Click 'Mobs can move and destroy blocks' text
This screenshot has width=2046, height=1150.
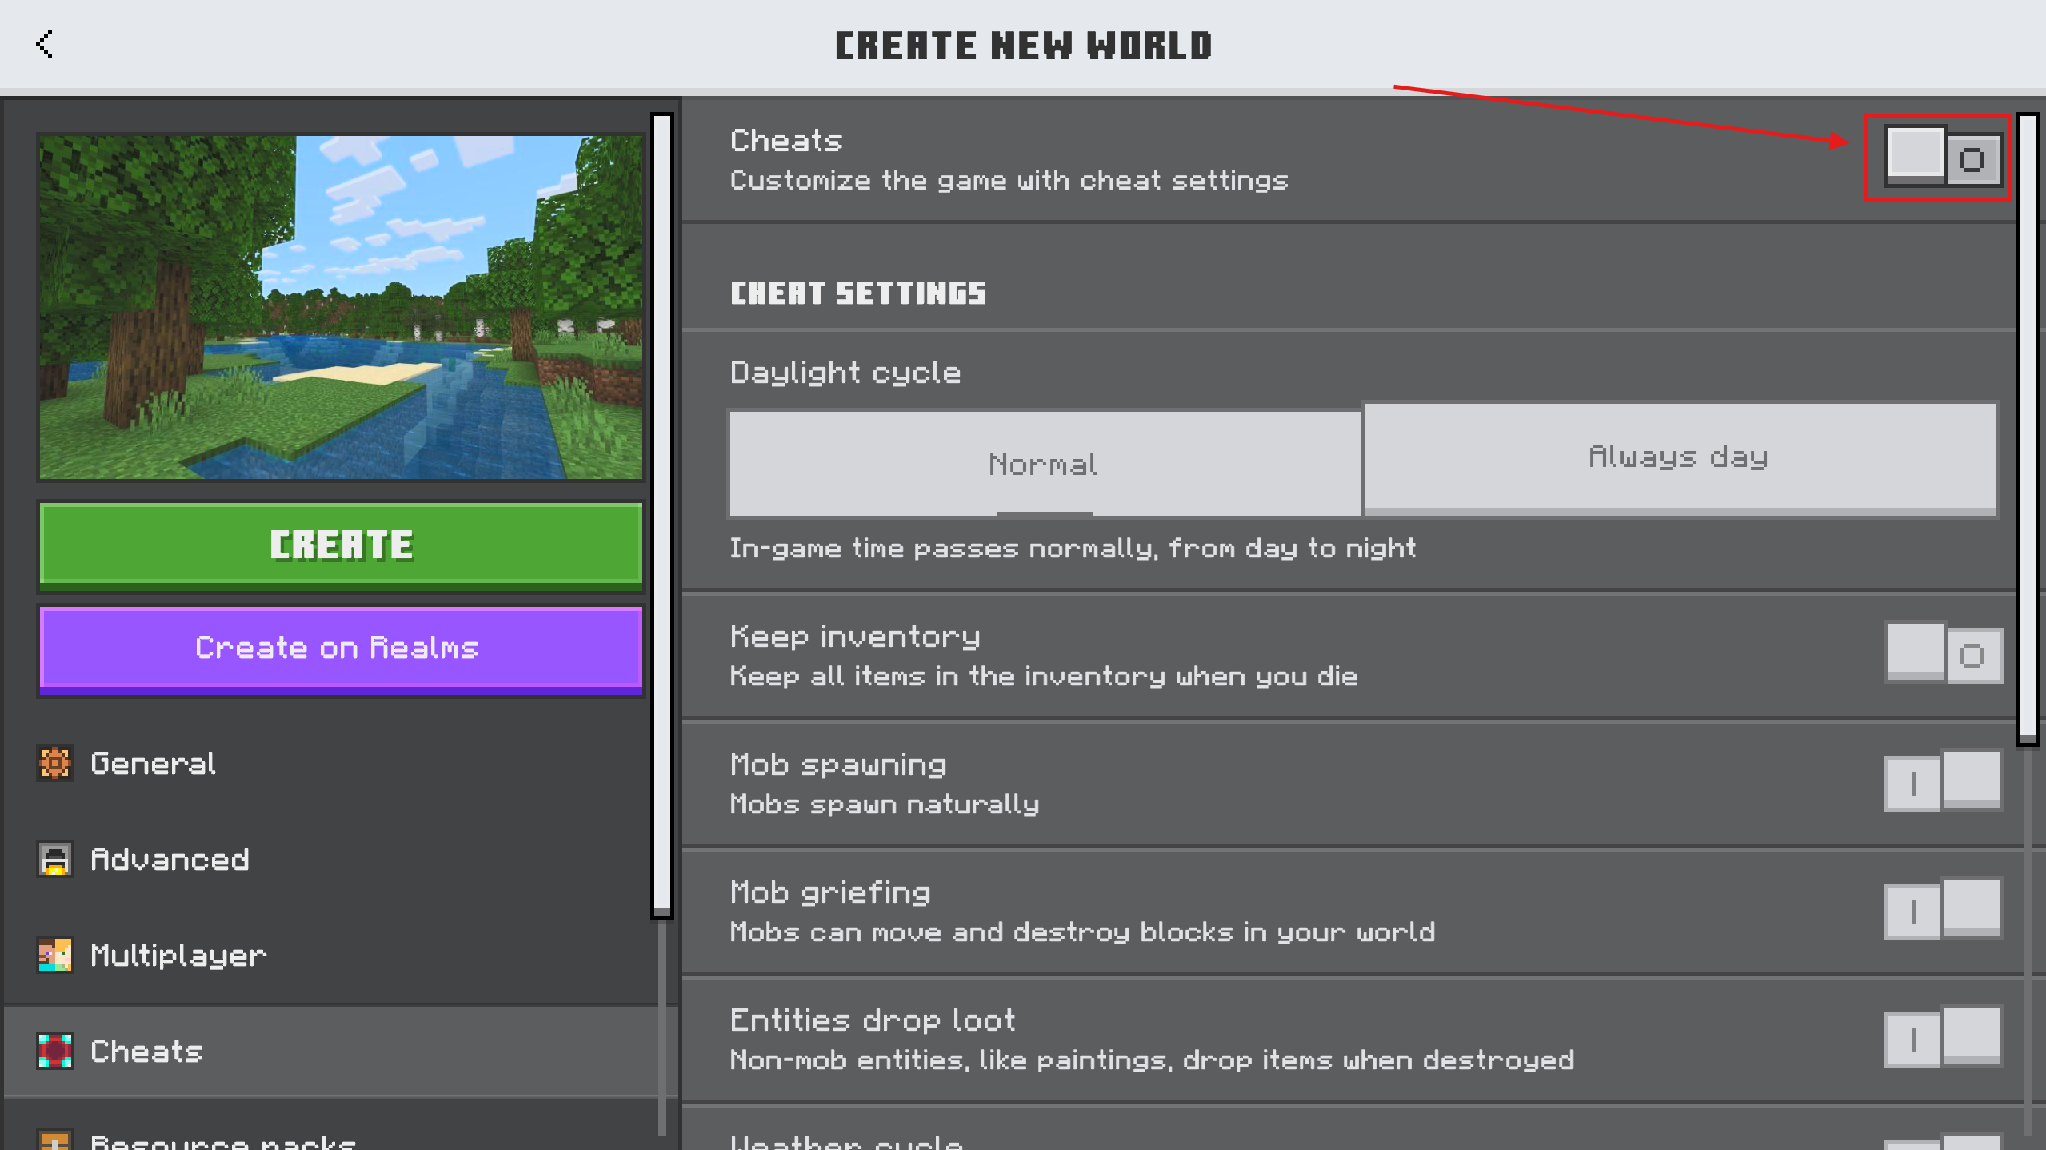pyautogui.click(x=1082, y=932)
